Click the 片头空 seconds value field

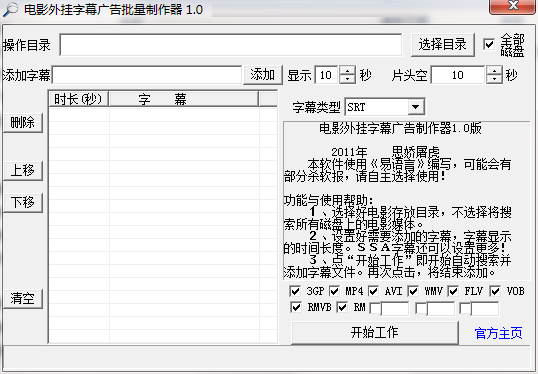tap(458, 75)
